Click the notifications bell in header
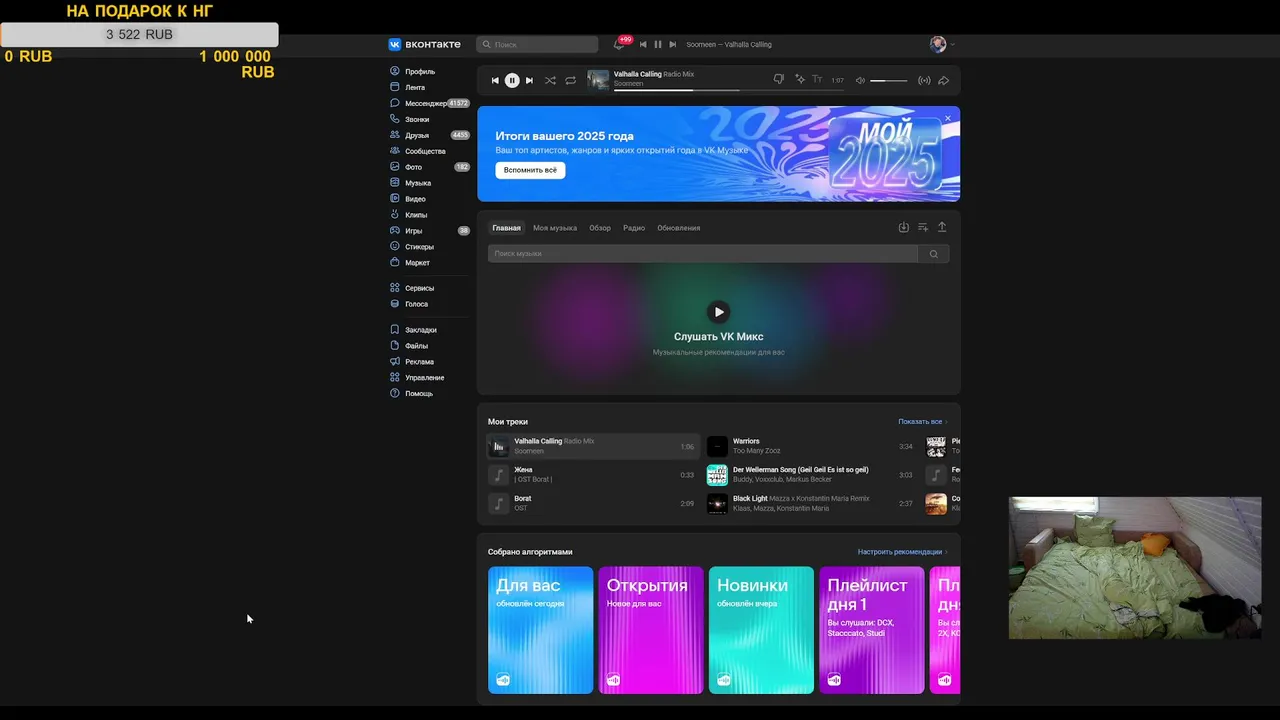1280x720 pixels. (x=619, y=45)
